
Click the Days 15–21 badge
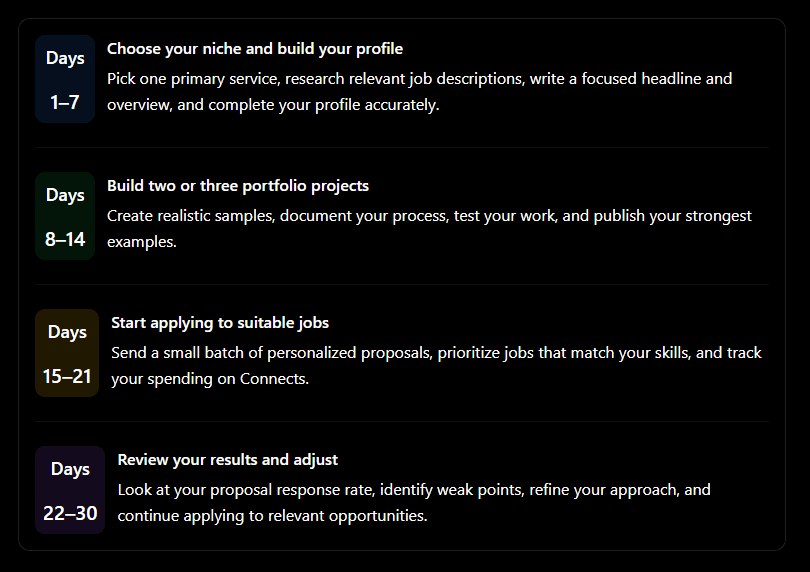pyautogui.click(x=67, y=353)
